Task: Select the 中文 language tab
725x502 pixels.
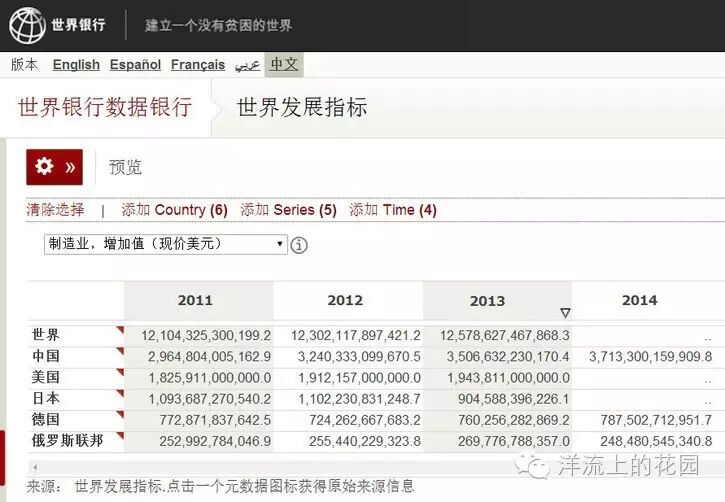Action: tap(284, 64)
